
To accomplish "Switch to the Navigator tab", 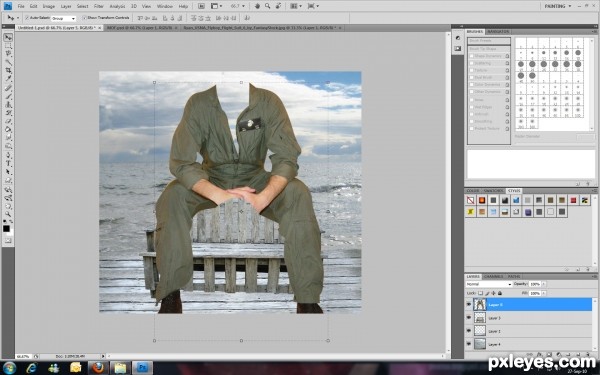I will (x=498, y=32).
